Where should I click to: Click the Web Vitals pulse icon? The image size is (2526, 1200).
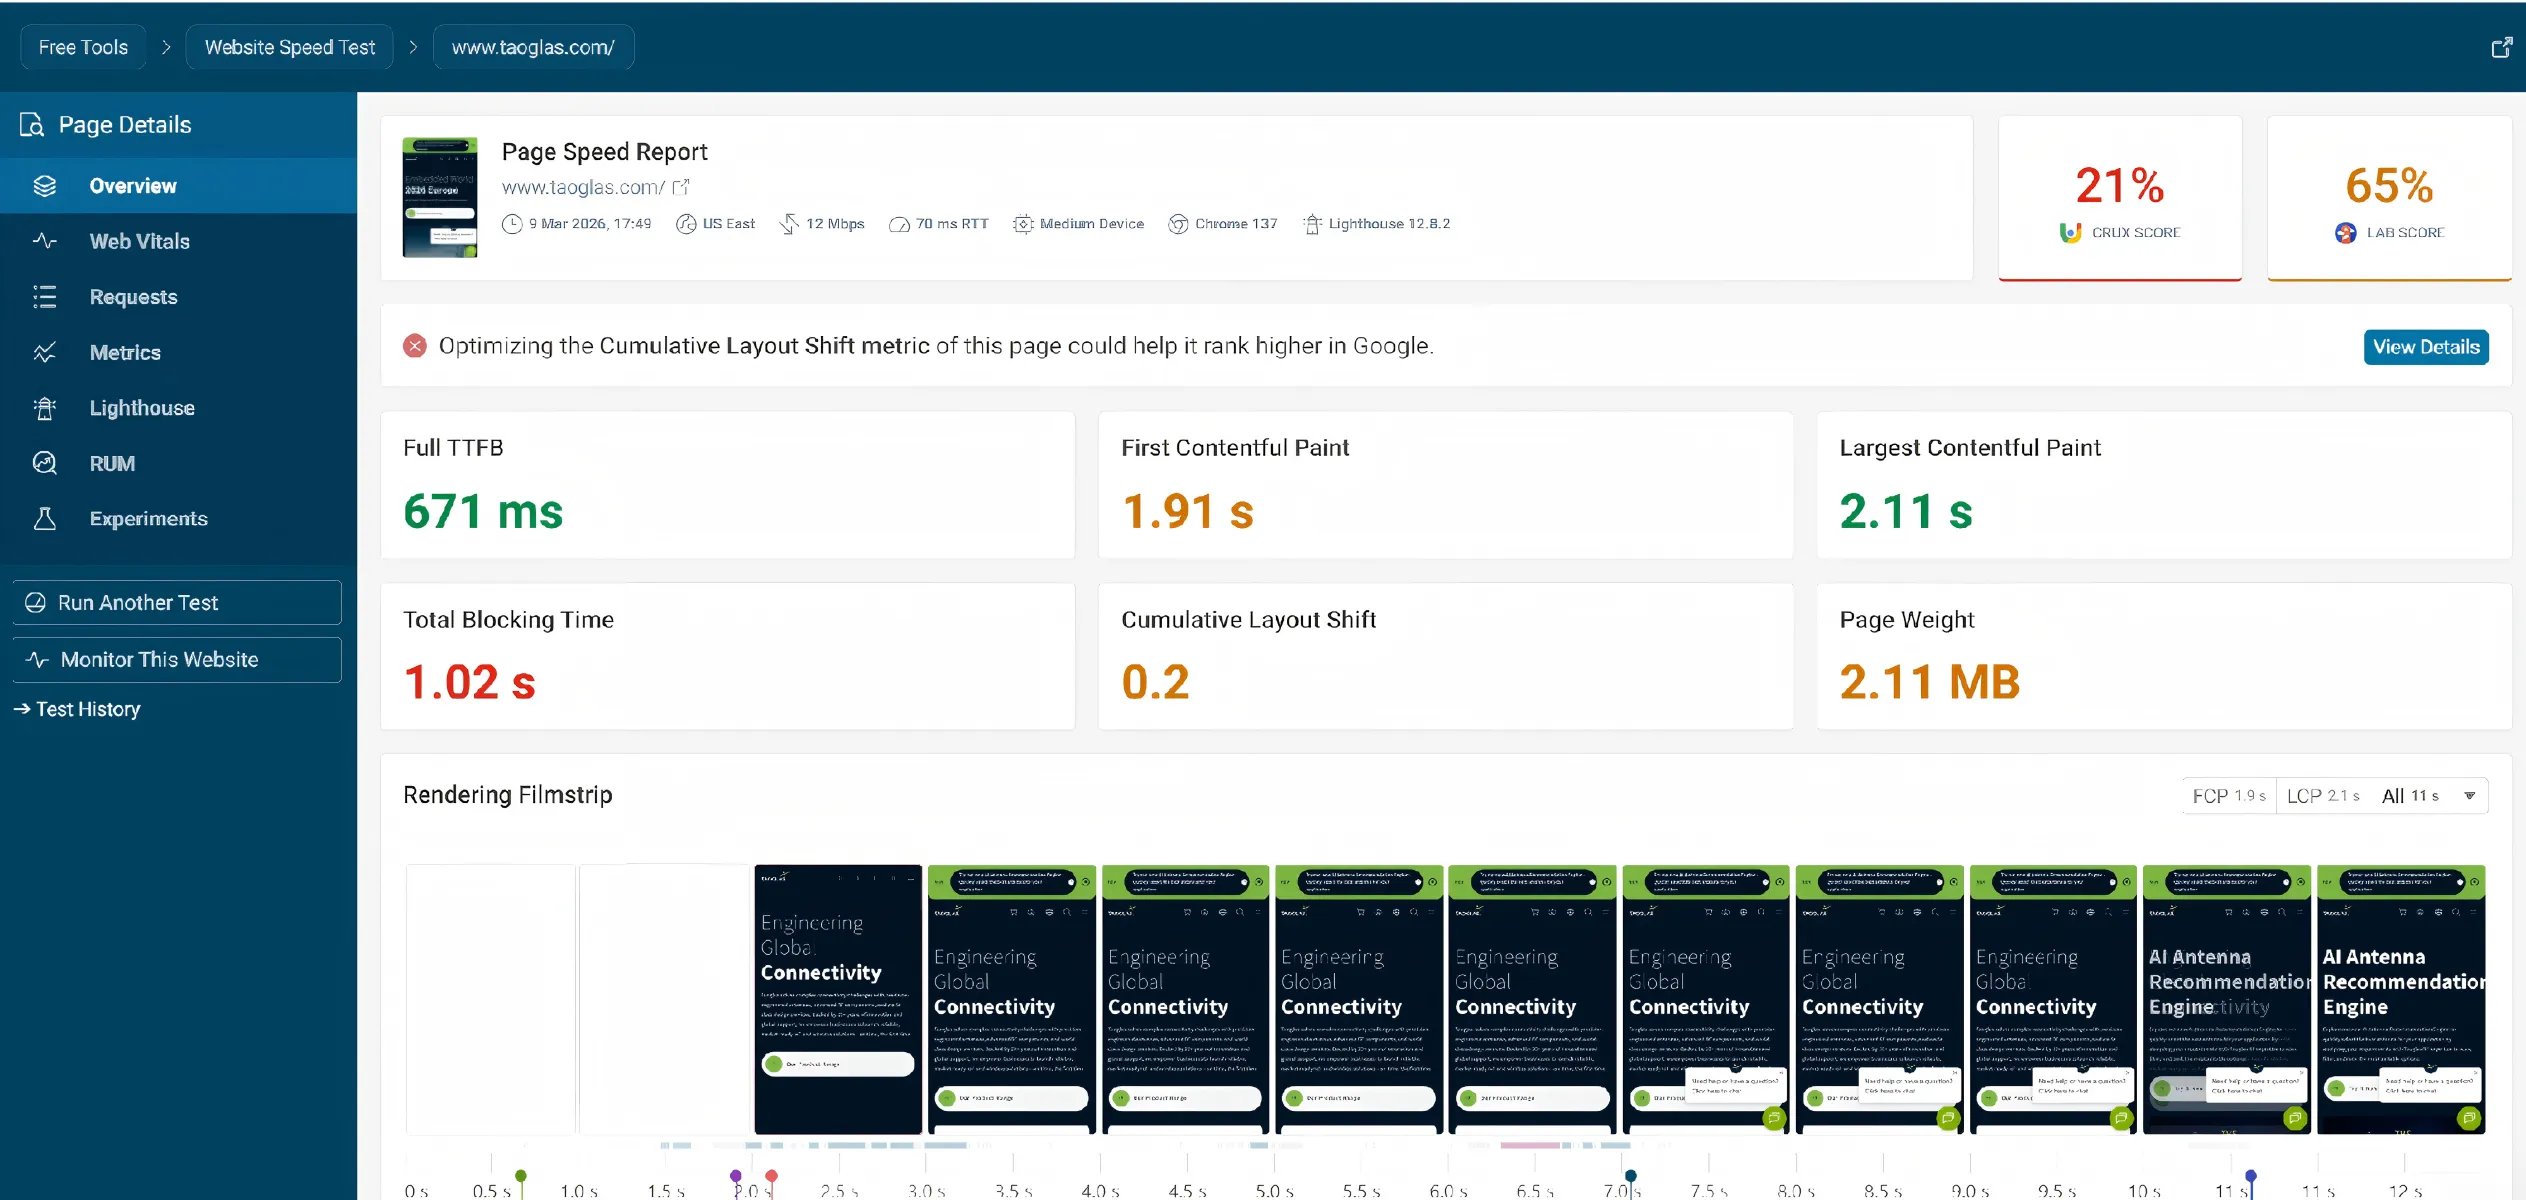(44, 241)
